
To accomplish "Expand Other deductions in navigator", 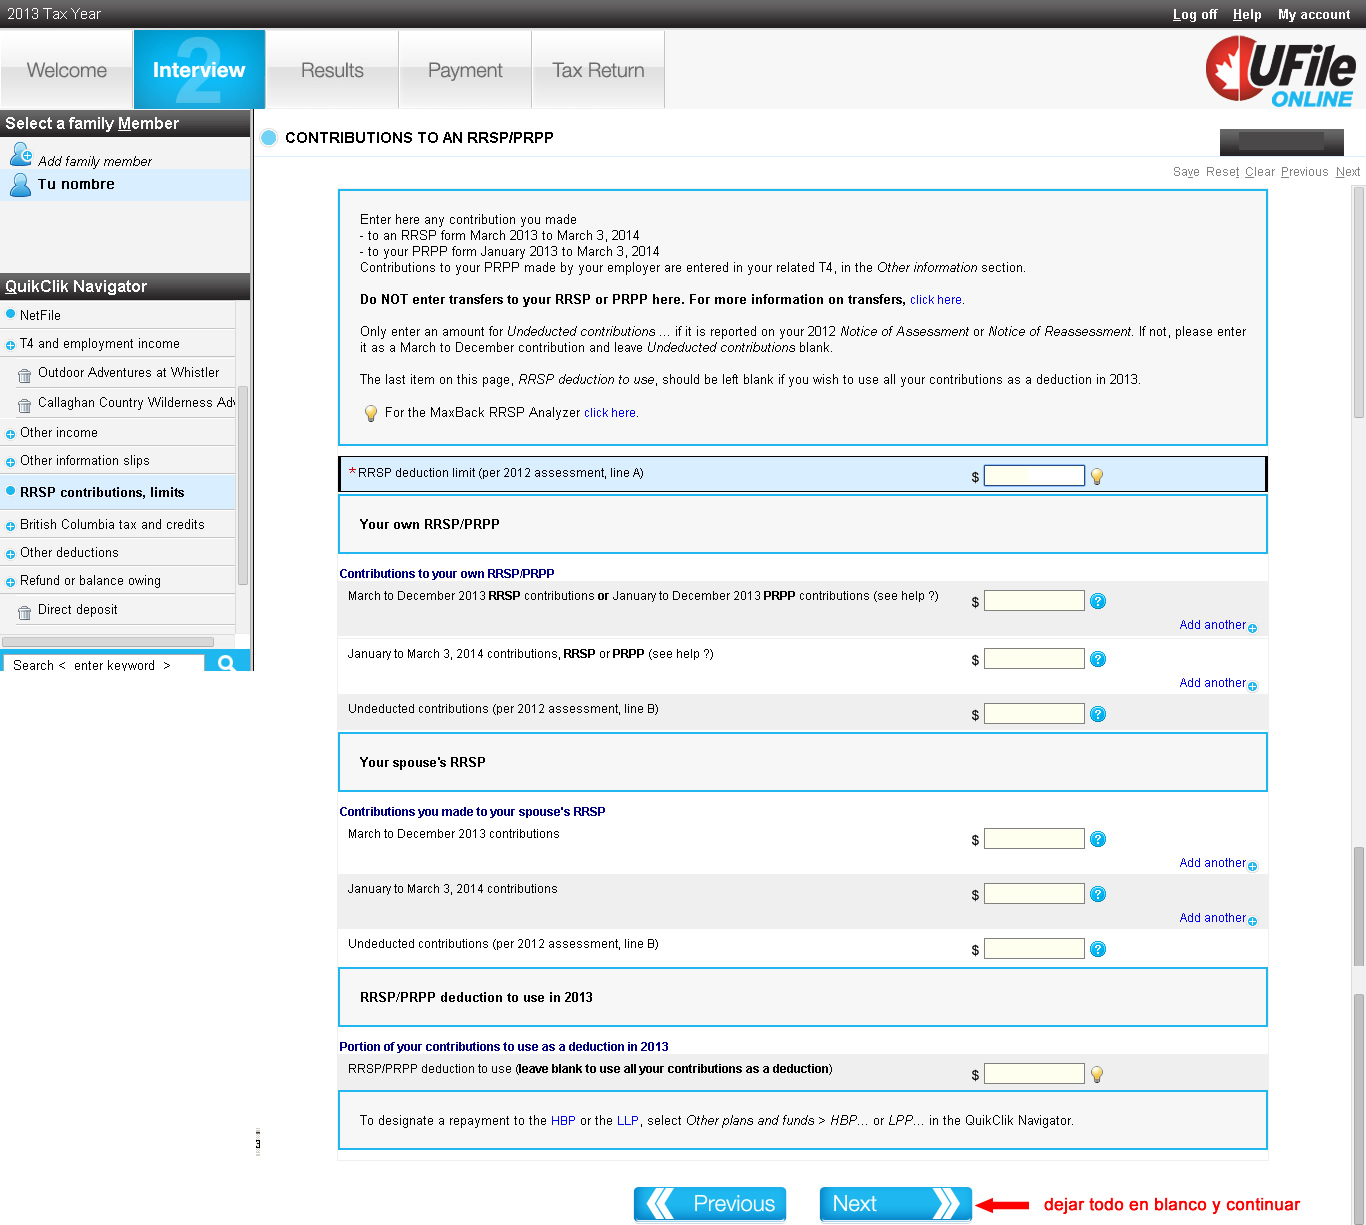I will pos(10,554).
